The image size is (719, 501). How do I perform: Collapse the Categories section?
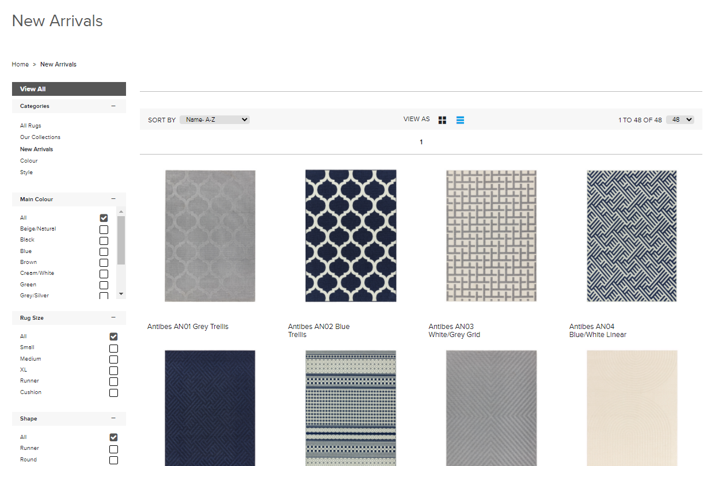[113, 106]
